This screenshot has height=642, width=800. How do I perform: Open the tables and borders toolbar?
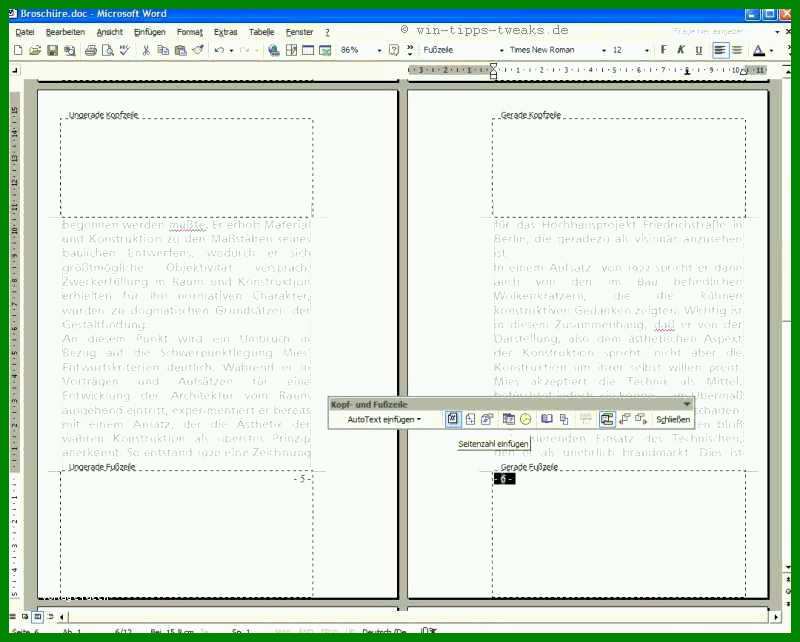[x=291, y=50]
